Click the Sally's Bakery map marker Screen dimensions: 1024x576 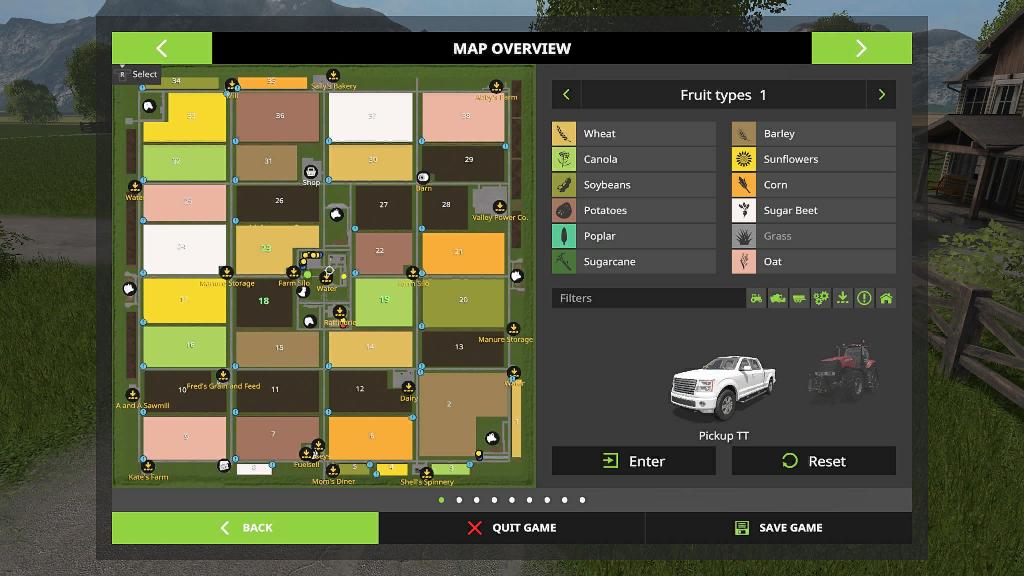click(332, 76)
